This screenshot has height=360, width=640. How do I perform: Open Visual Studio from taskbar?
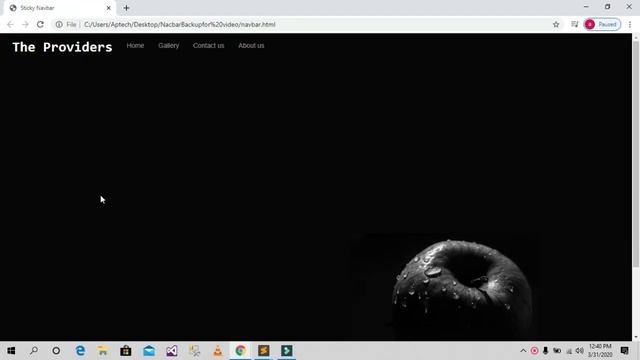172,351
